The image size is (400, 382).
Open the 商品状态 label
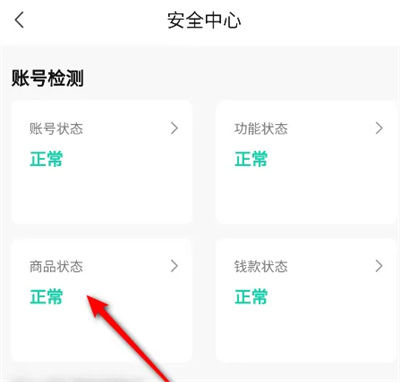[x=56, y=267]
